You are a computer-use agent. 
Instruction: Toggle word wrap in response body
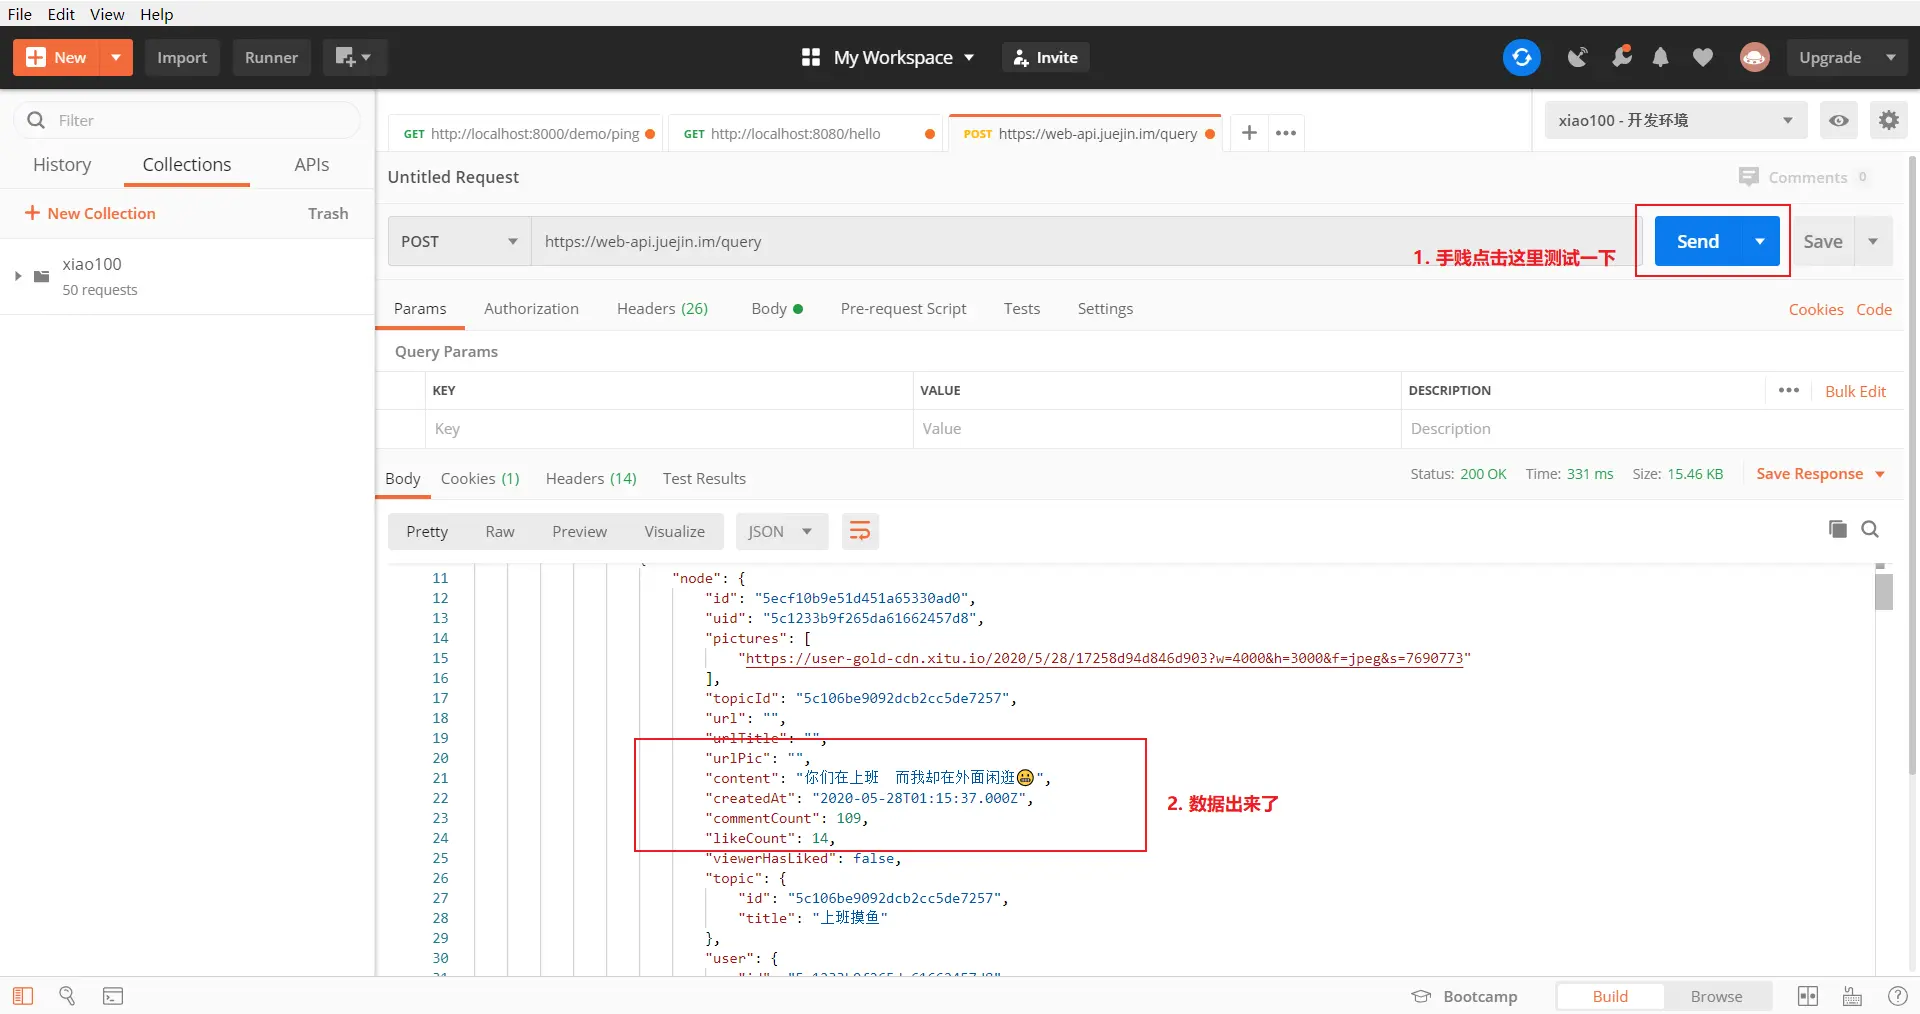859,531
